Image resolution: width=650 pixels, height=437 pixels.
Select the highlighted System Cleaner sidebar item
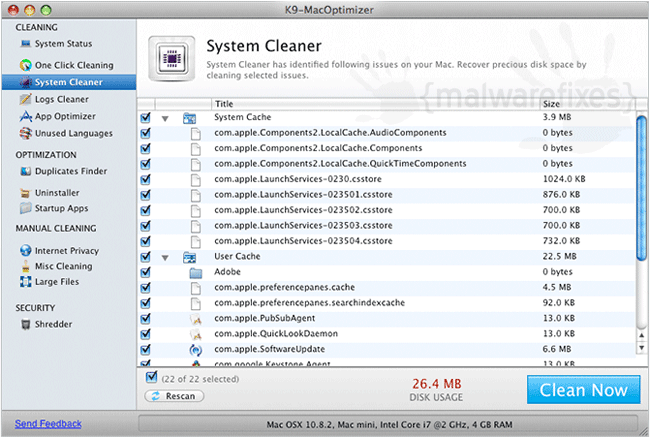click(69, 82)
